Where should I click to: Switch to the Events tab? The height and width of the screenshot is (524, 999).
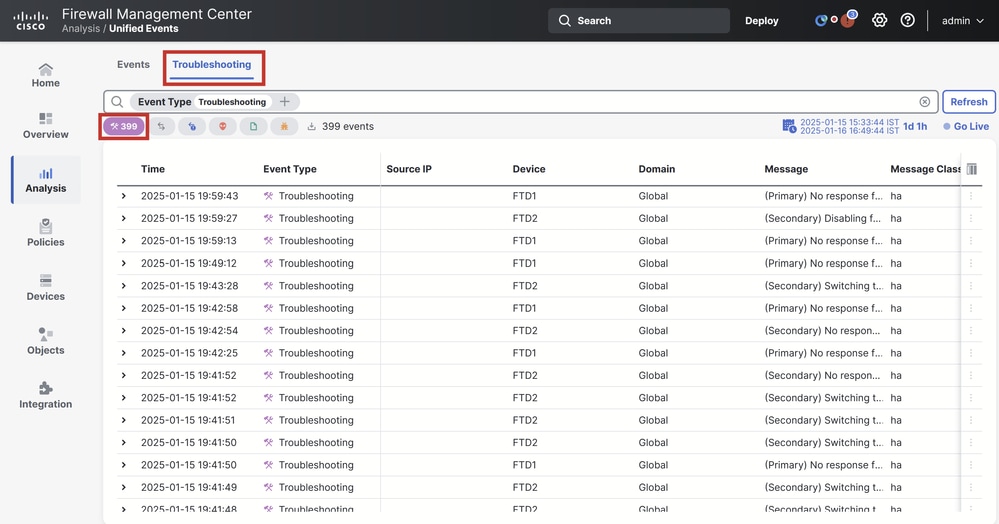[133, 64]
